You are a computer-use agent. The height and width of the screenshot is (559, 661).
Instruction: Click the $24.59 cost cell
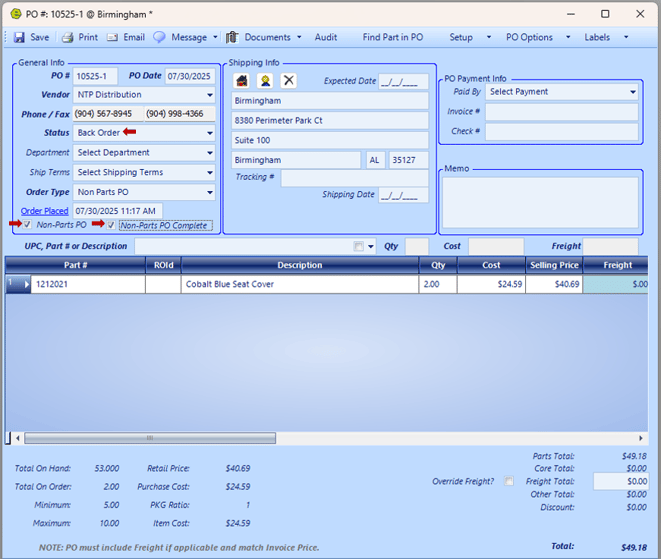pos(491,284)
